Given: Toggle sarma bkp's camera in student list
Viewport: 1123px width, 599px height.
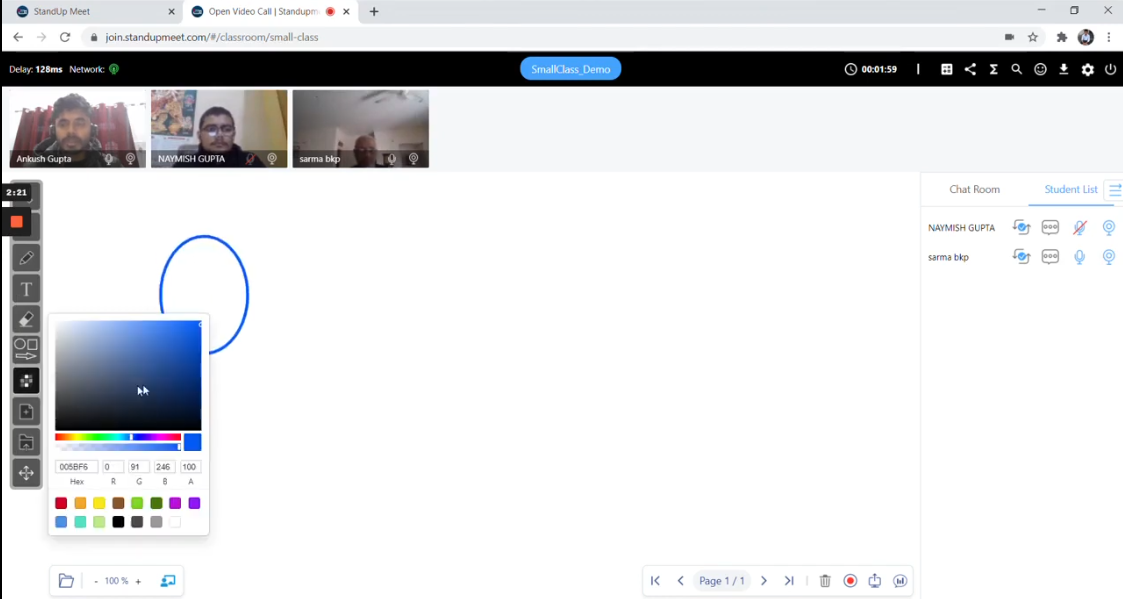Looking at the screenshot, I should (x=1109, y=257).
